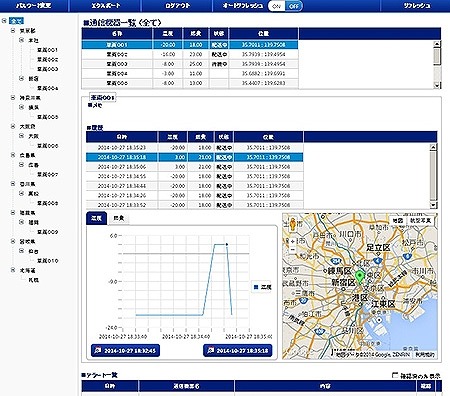Open end date calendar 2014-10-27 18:35:18
This screenshot has width=450, height=396.
click(x=238, y=350)
